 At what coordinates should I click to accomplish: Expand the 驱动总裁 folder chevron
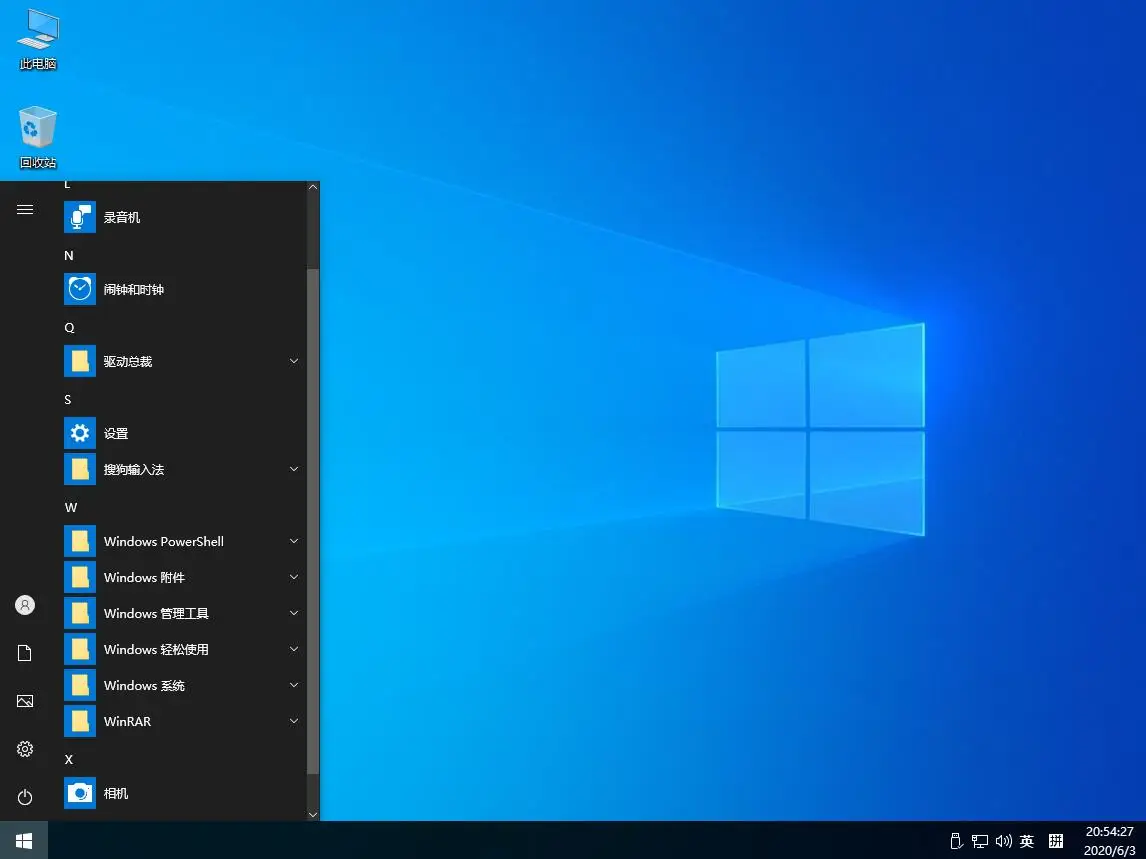pos(294,361)
